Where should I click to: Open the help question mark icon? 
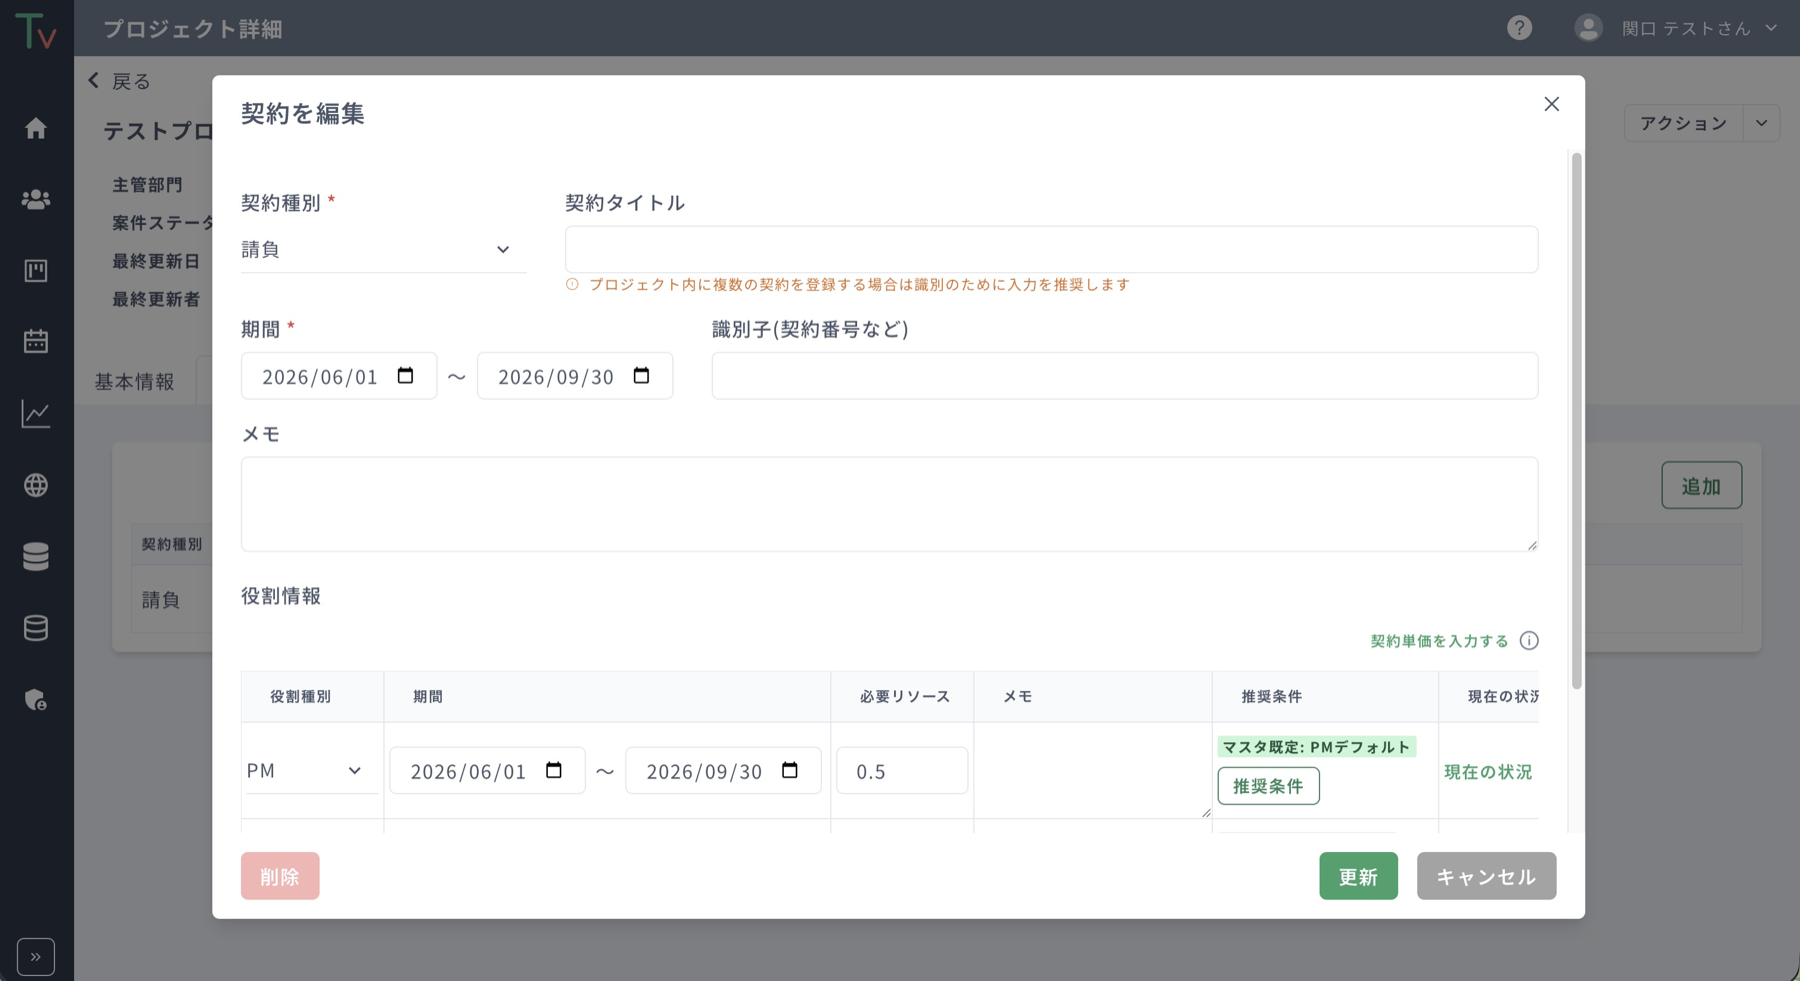pos(1520,28)
